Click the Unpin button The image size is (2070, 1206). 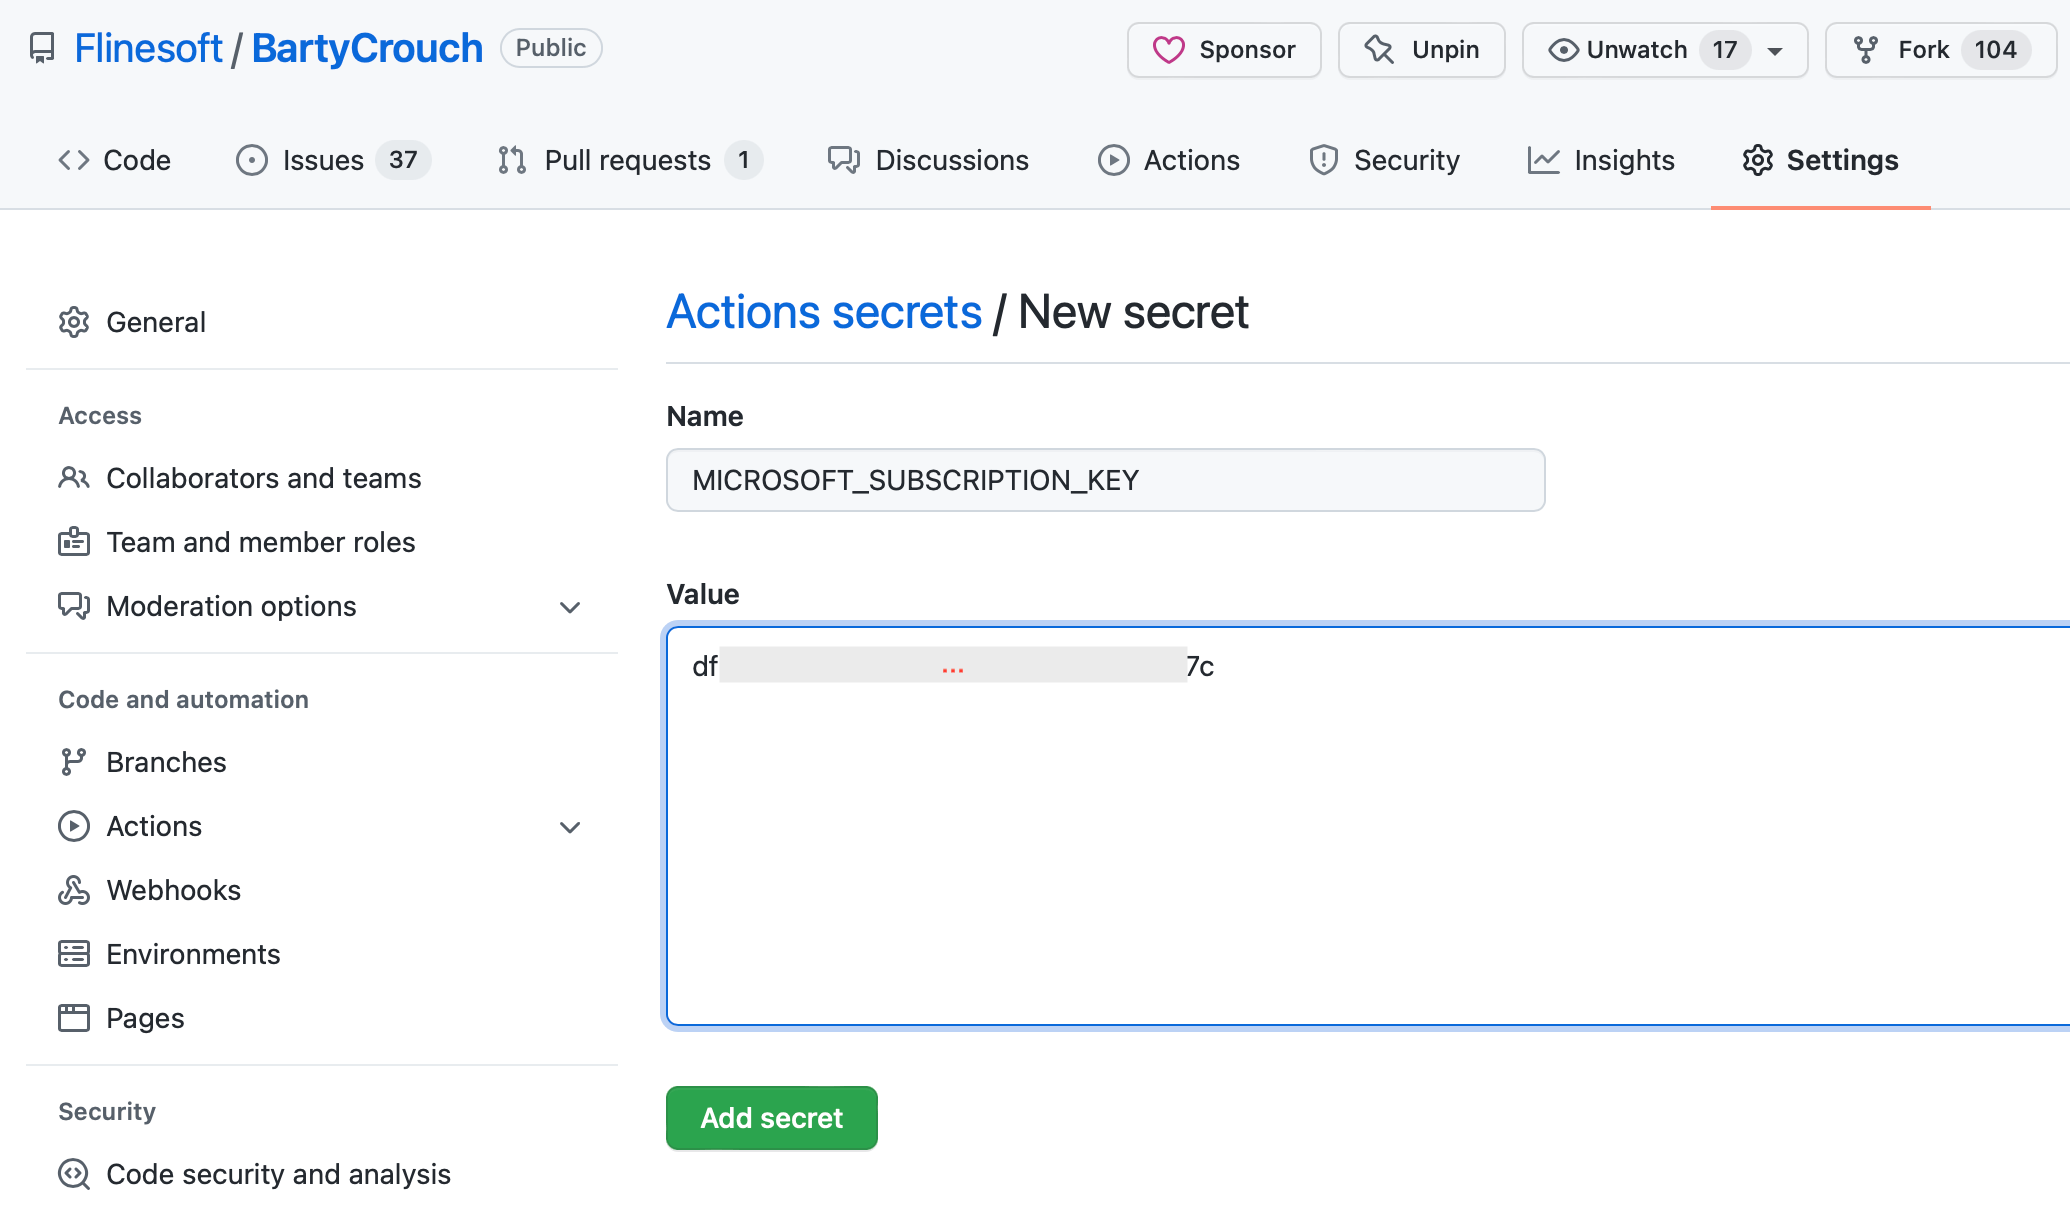tap(1422, 50)
